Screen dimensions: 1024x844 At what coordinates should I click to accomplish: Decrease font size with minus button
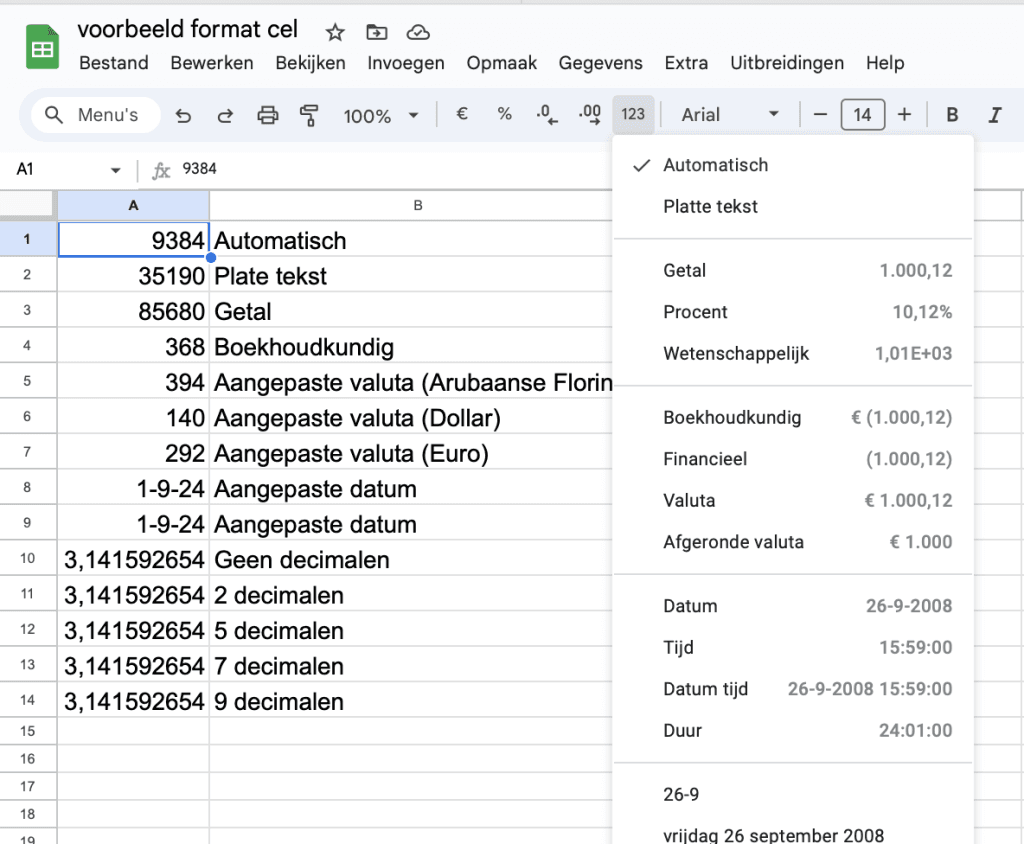821,115
